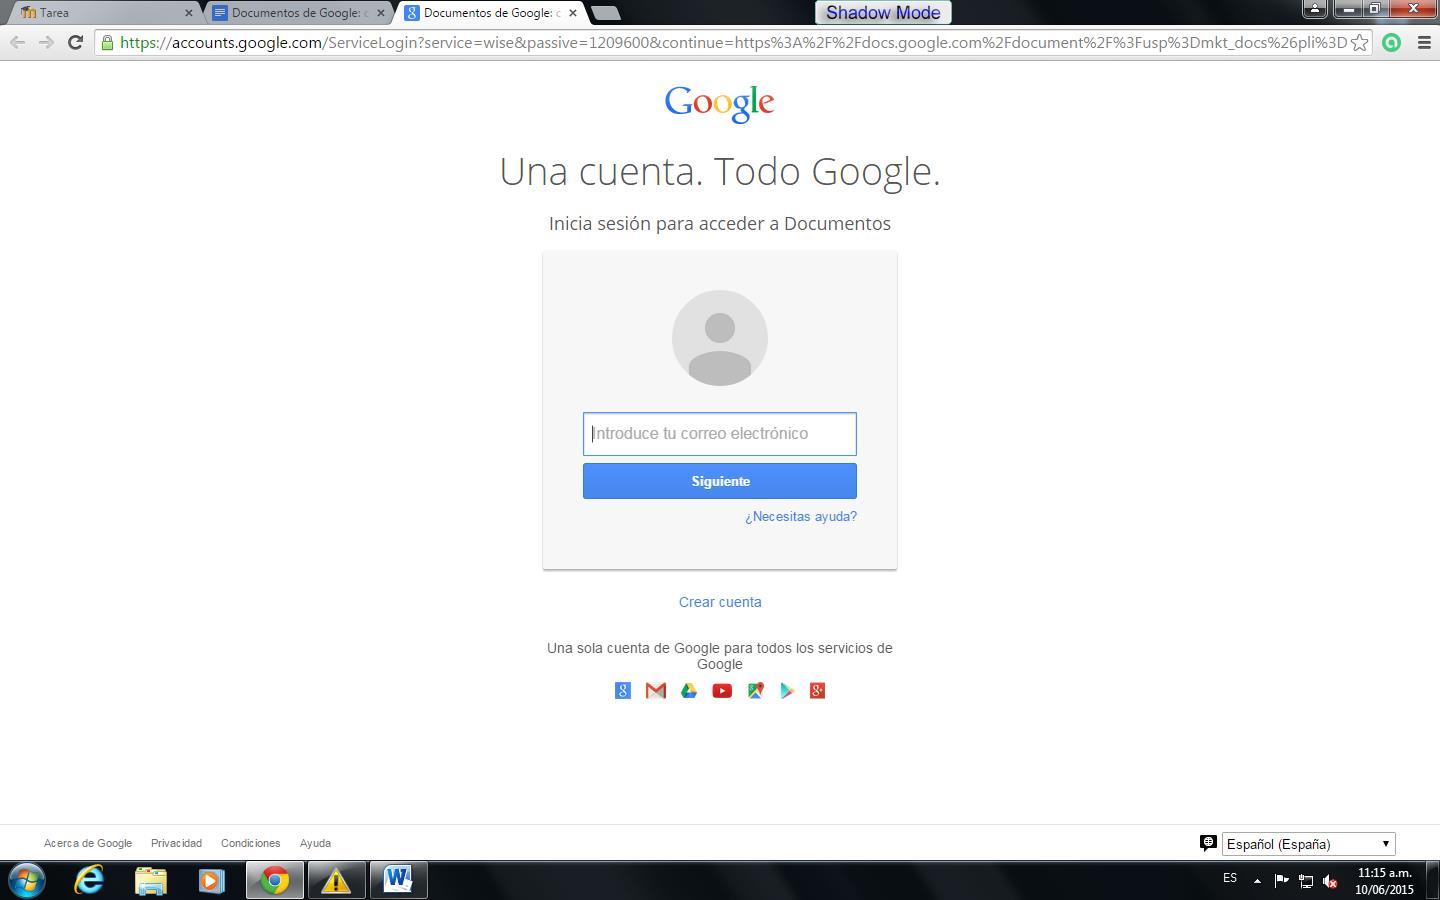Open the Español (España) language dropdown
1440x900 pixels.
tap(1308, 844)
